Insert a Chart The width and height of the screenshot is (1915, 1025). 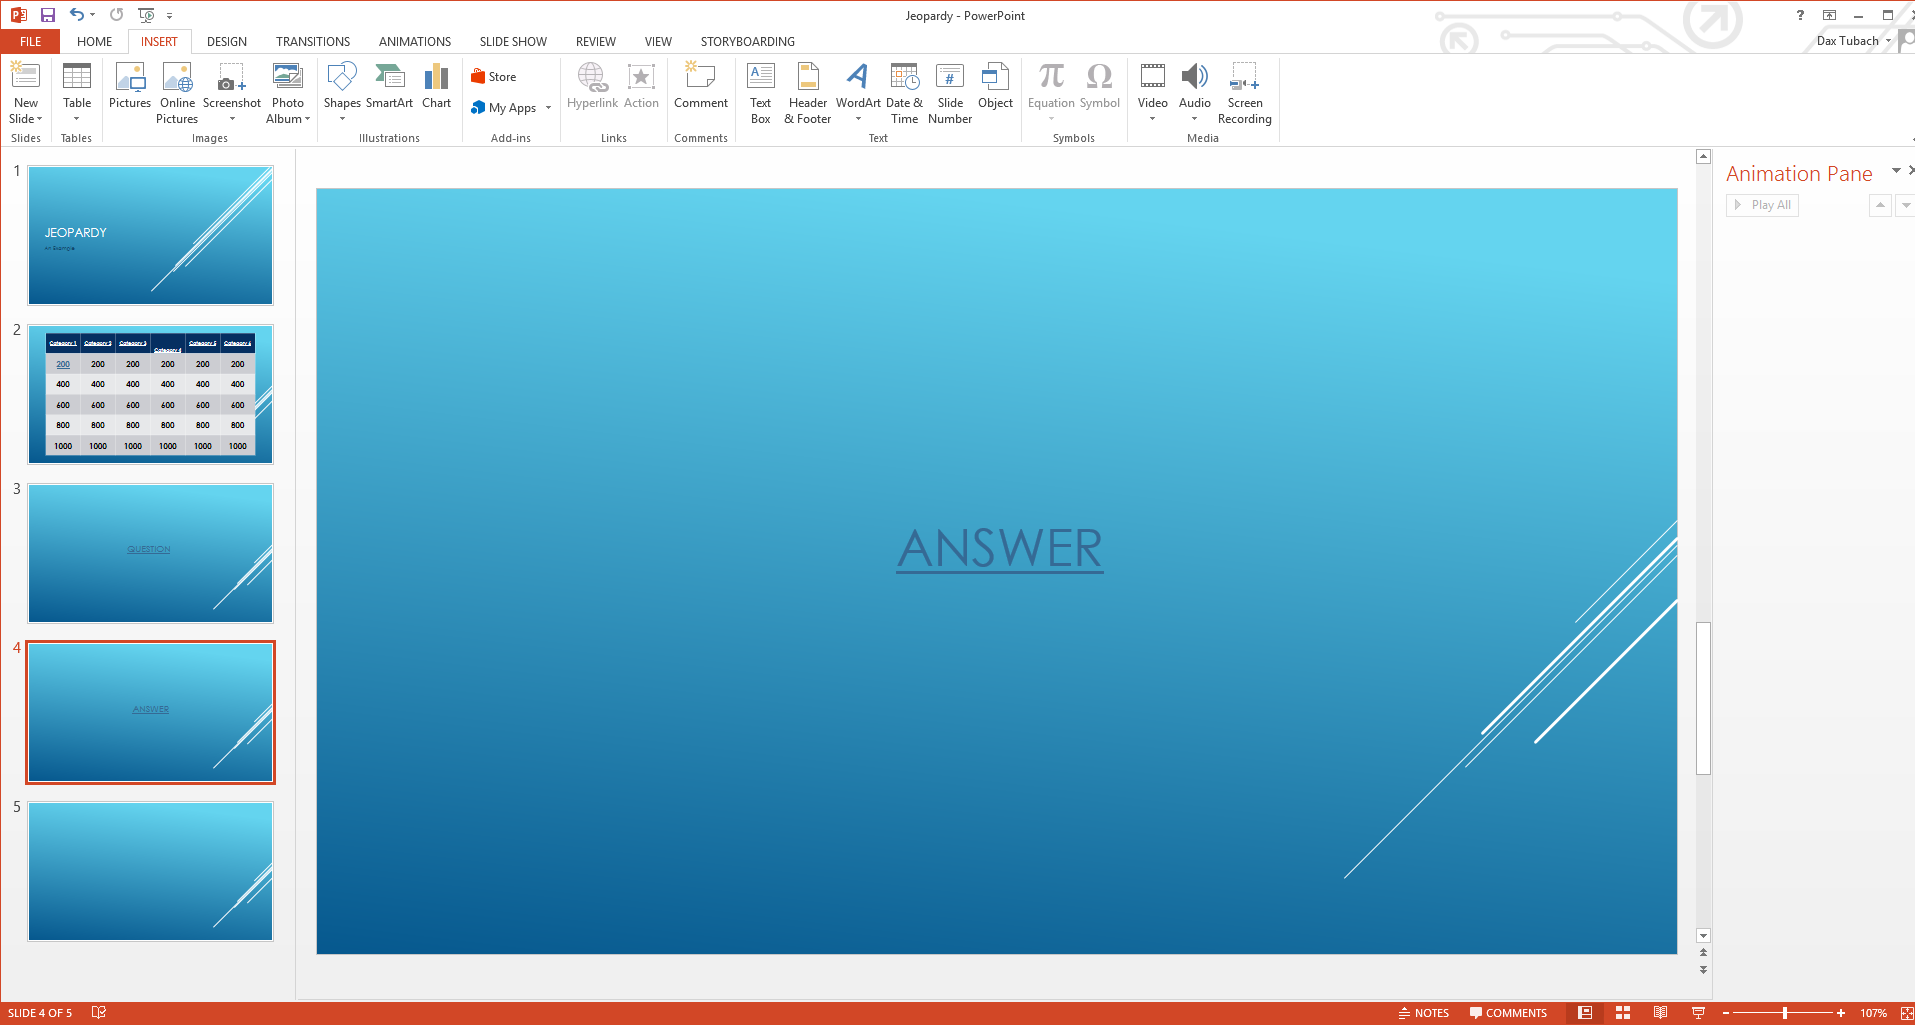point(436,85)
